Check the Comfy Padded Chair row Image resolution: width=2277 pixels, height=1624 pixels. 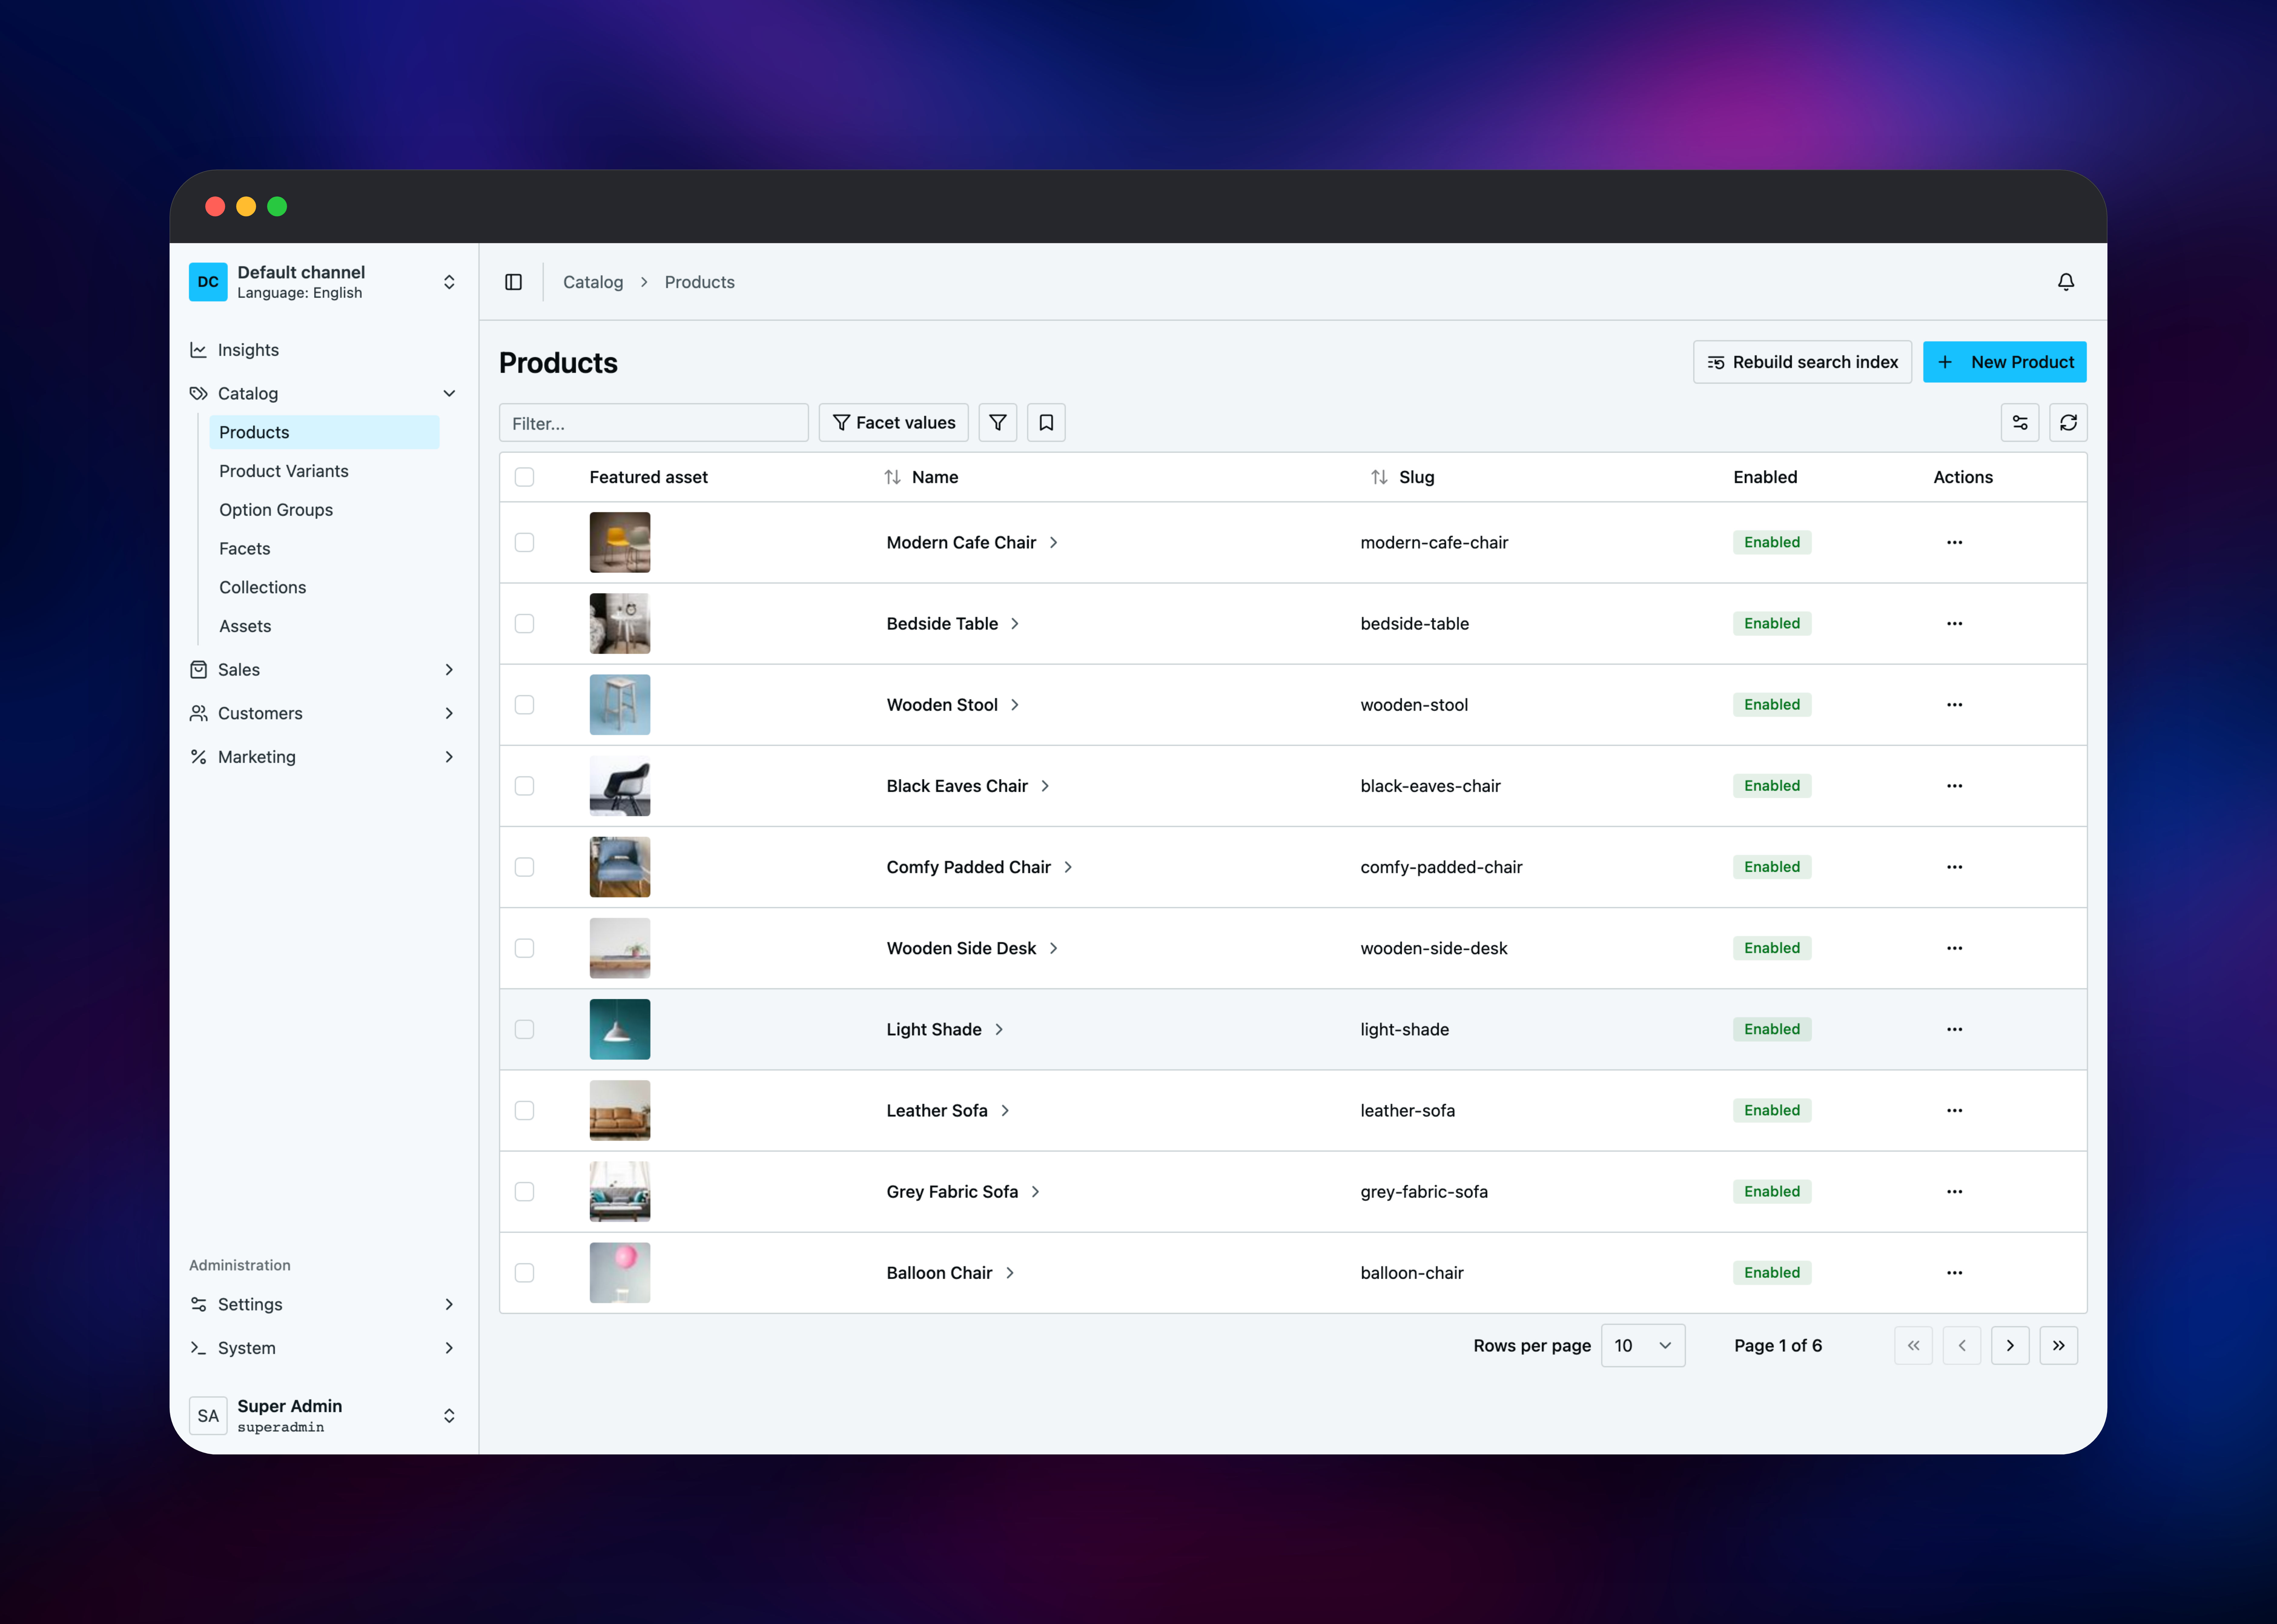tap(524, 867)
